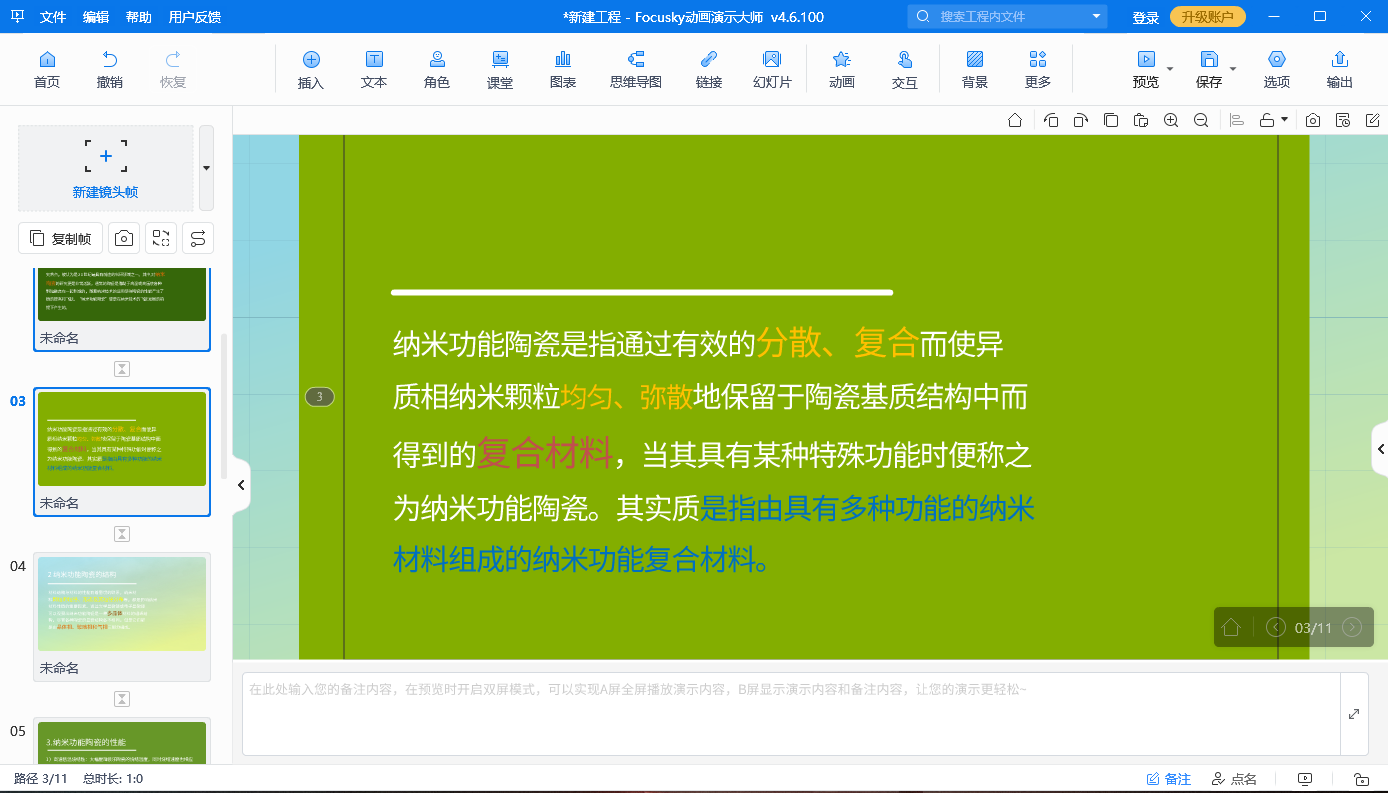The image size is (1388, 793).
Task: Click the edit note icon in canvas toolbar
Action: point(1373,120)
